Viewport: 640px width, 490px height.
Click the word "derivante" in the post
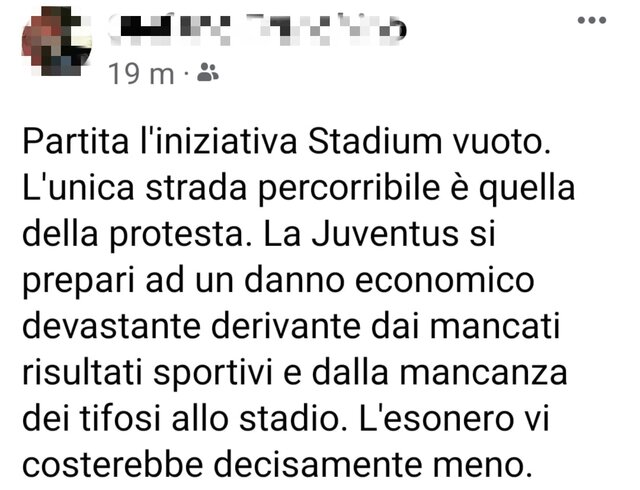tap(286, 327)
